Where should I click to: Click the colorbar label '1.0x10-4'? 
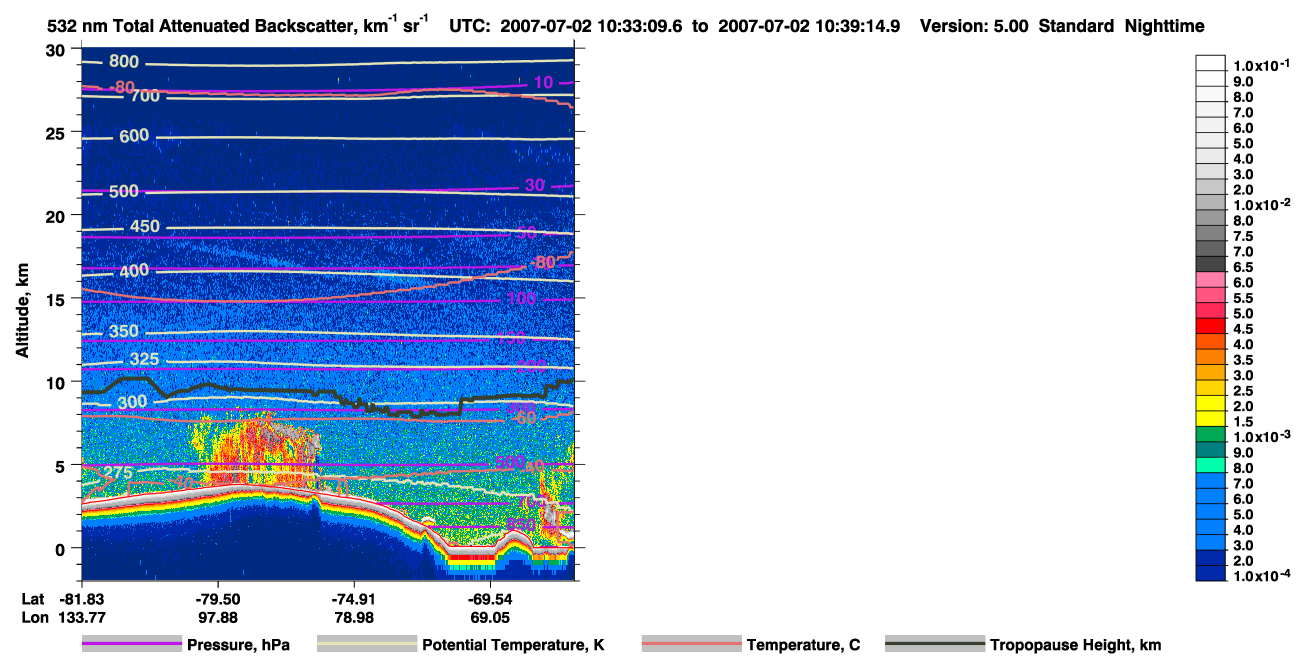point(1260,576)
